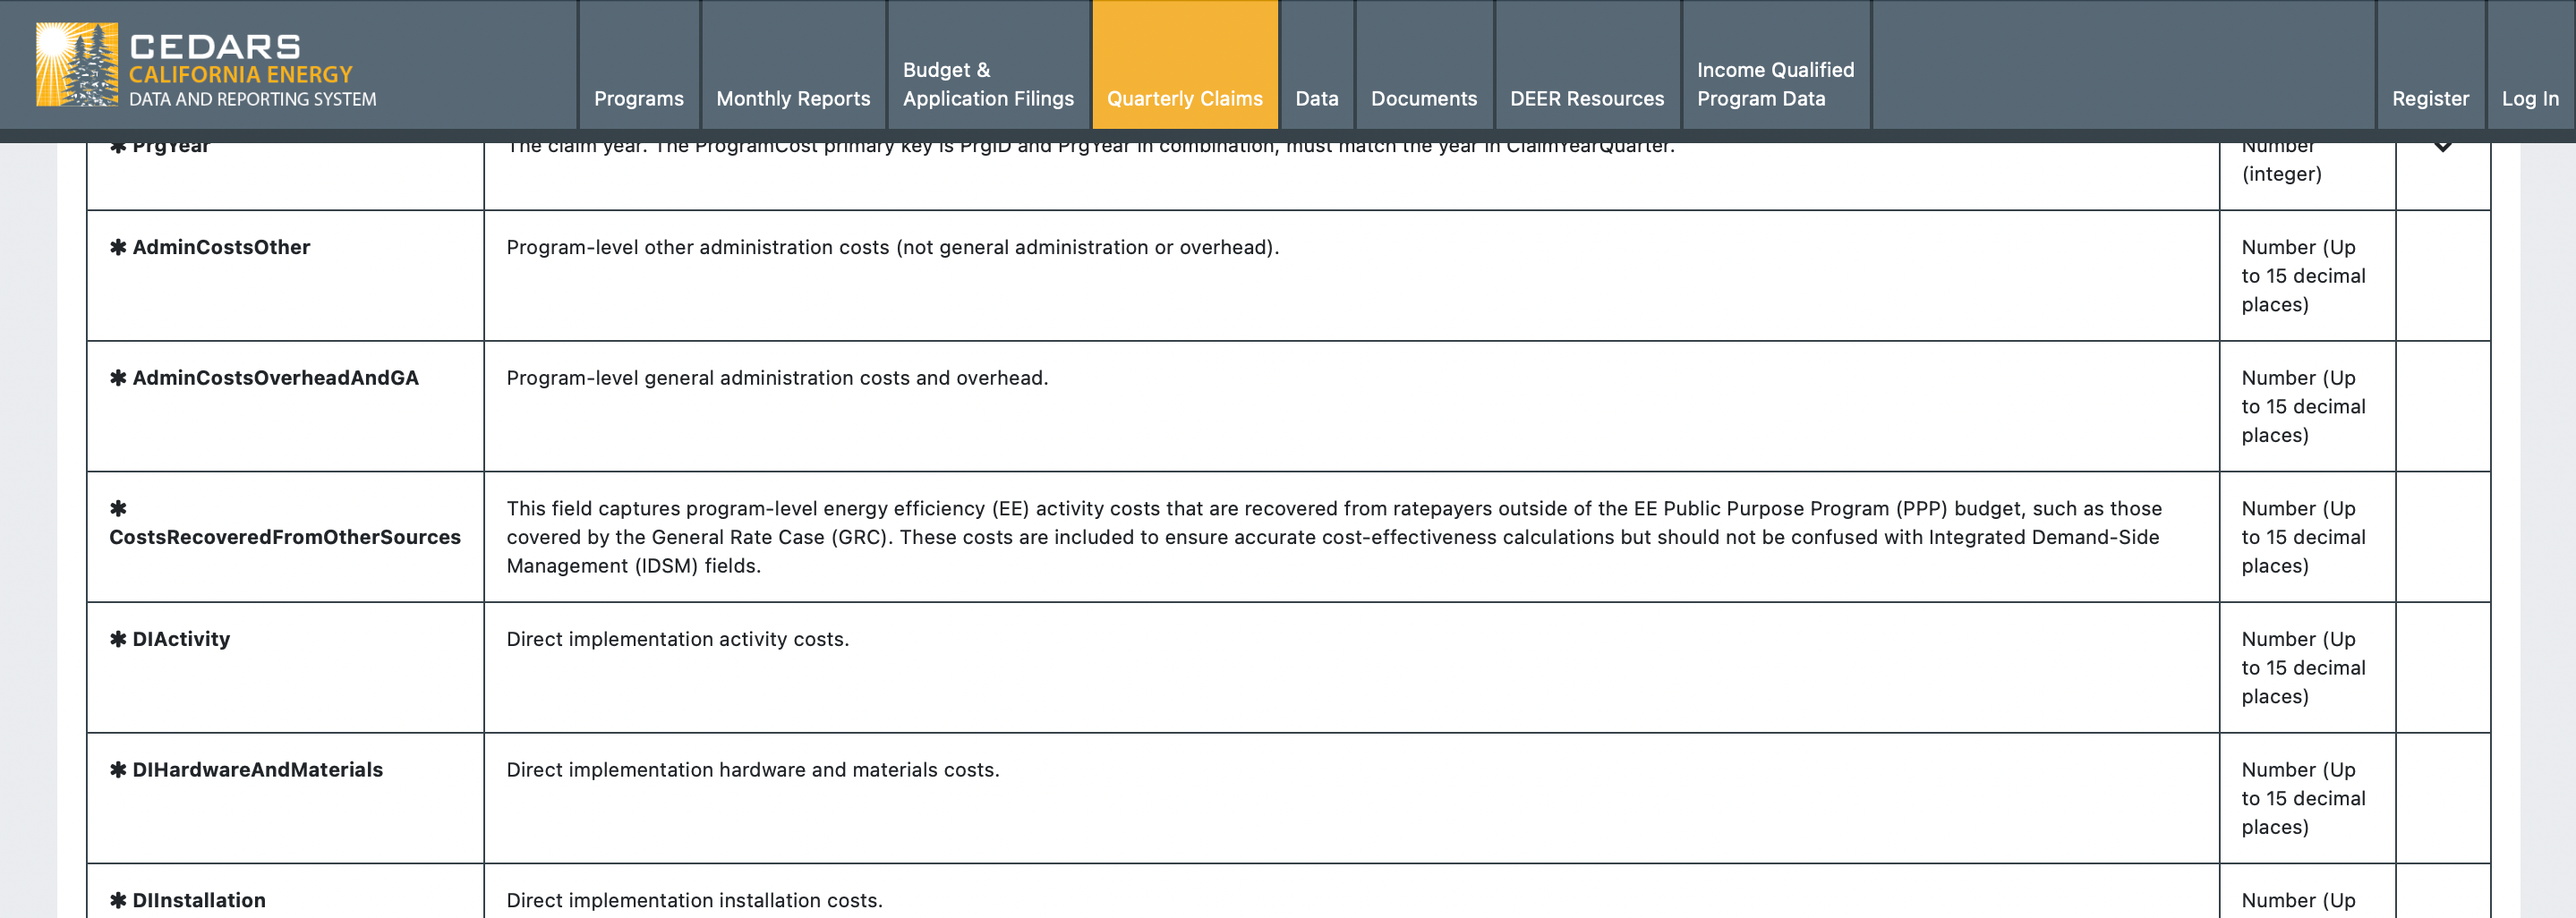Click the required asterisk beside DIActivity

(x=118, y=639)
